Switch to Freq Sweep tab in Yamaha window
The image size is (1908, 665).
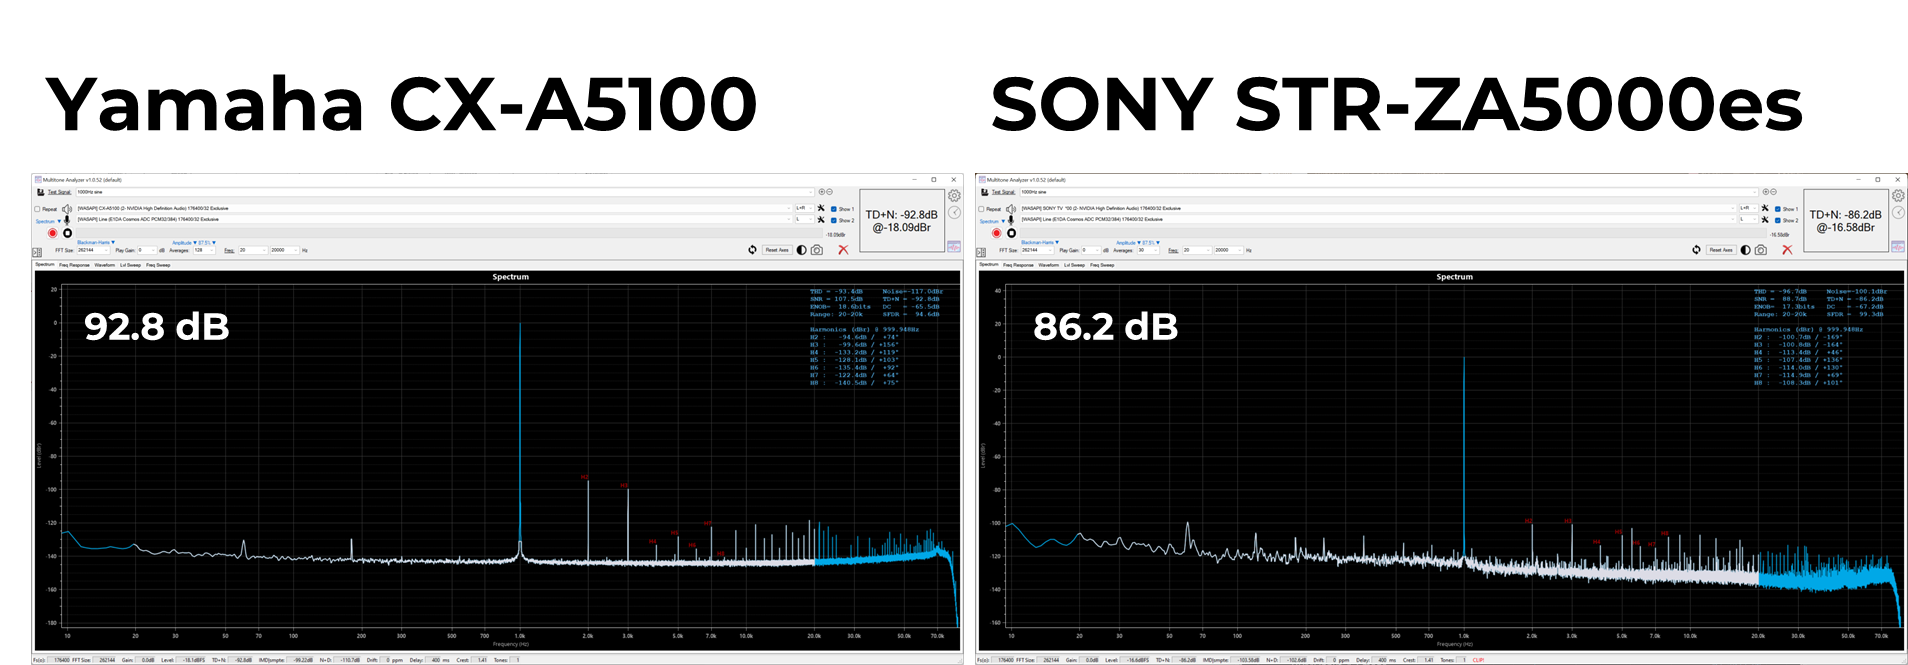(158, 265)
